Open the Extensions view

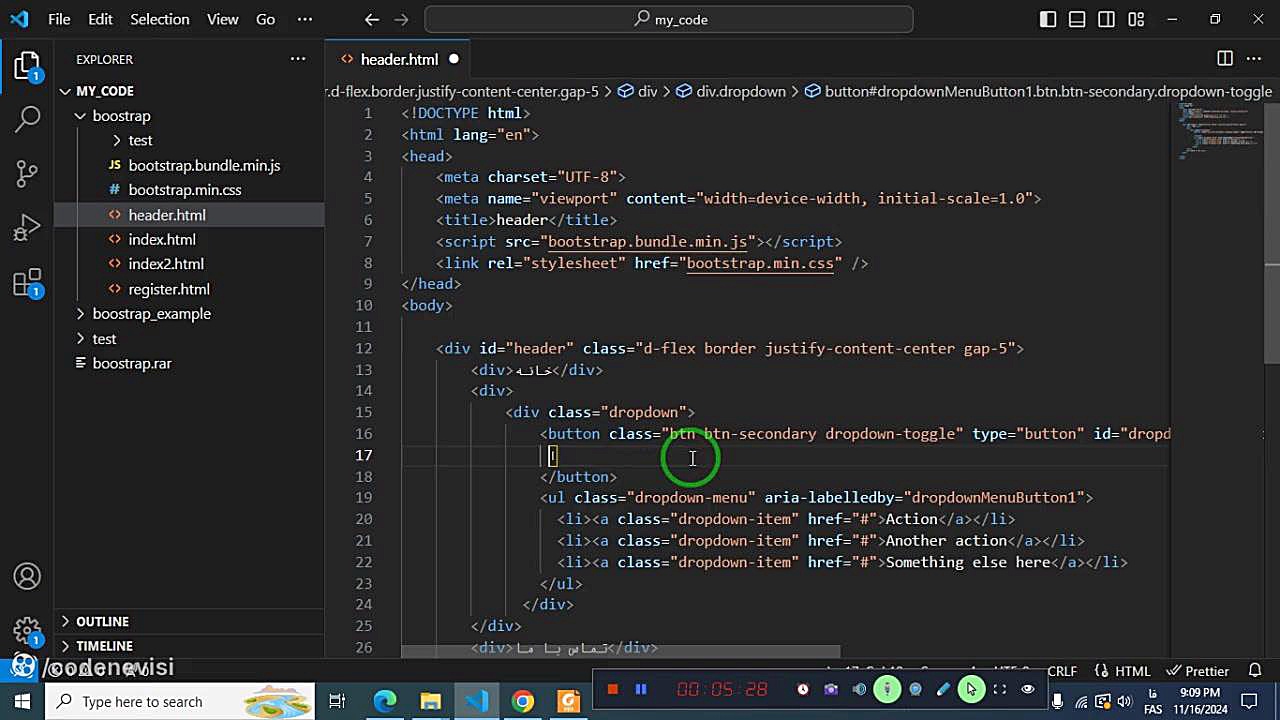pyautogui.click(x=28, y=284)
